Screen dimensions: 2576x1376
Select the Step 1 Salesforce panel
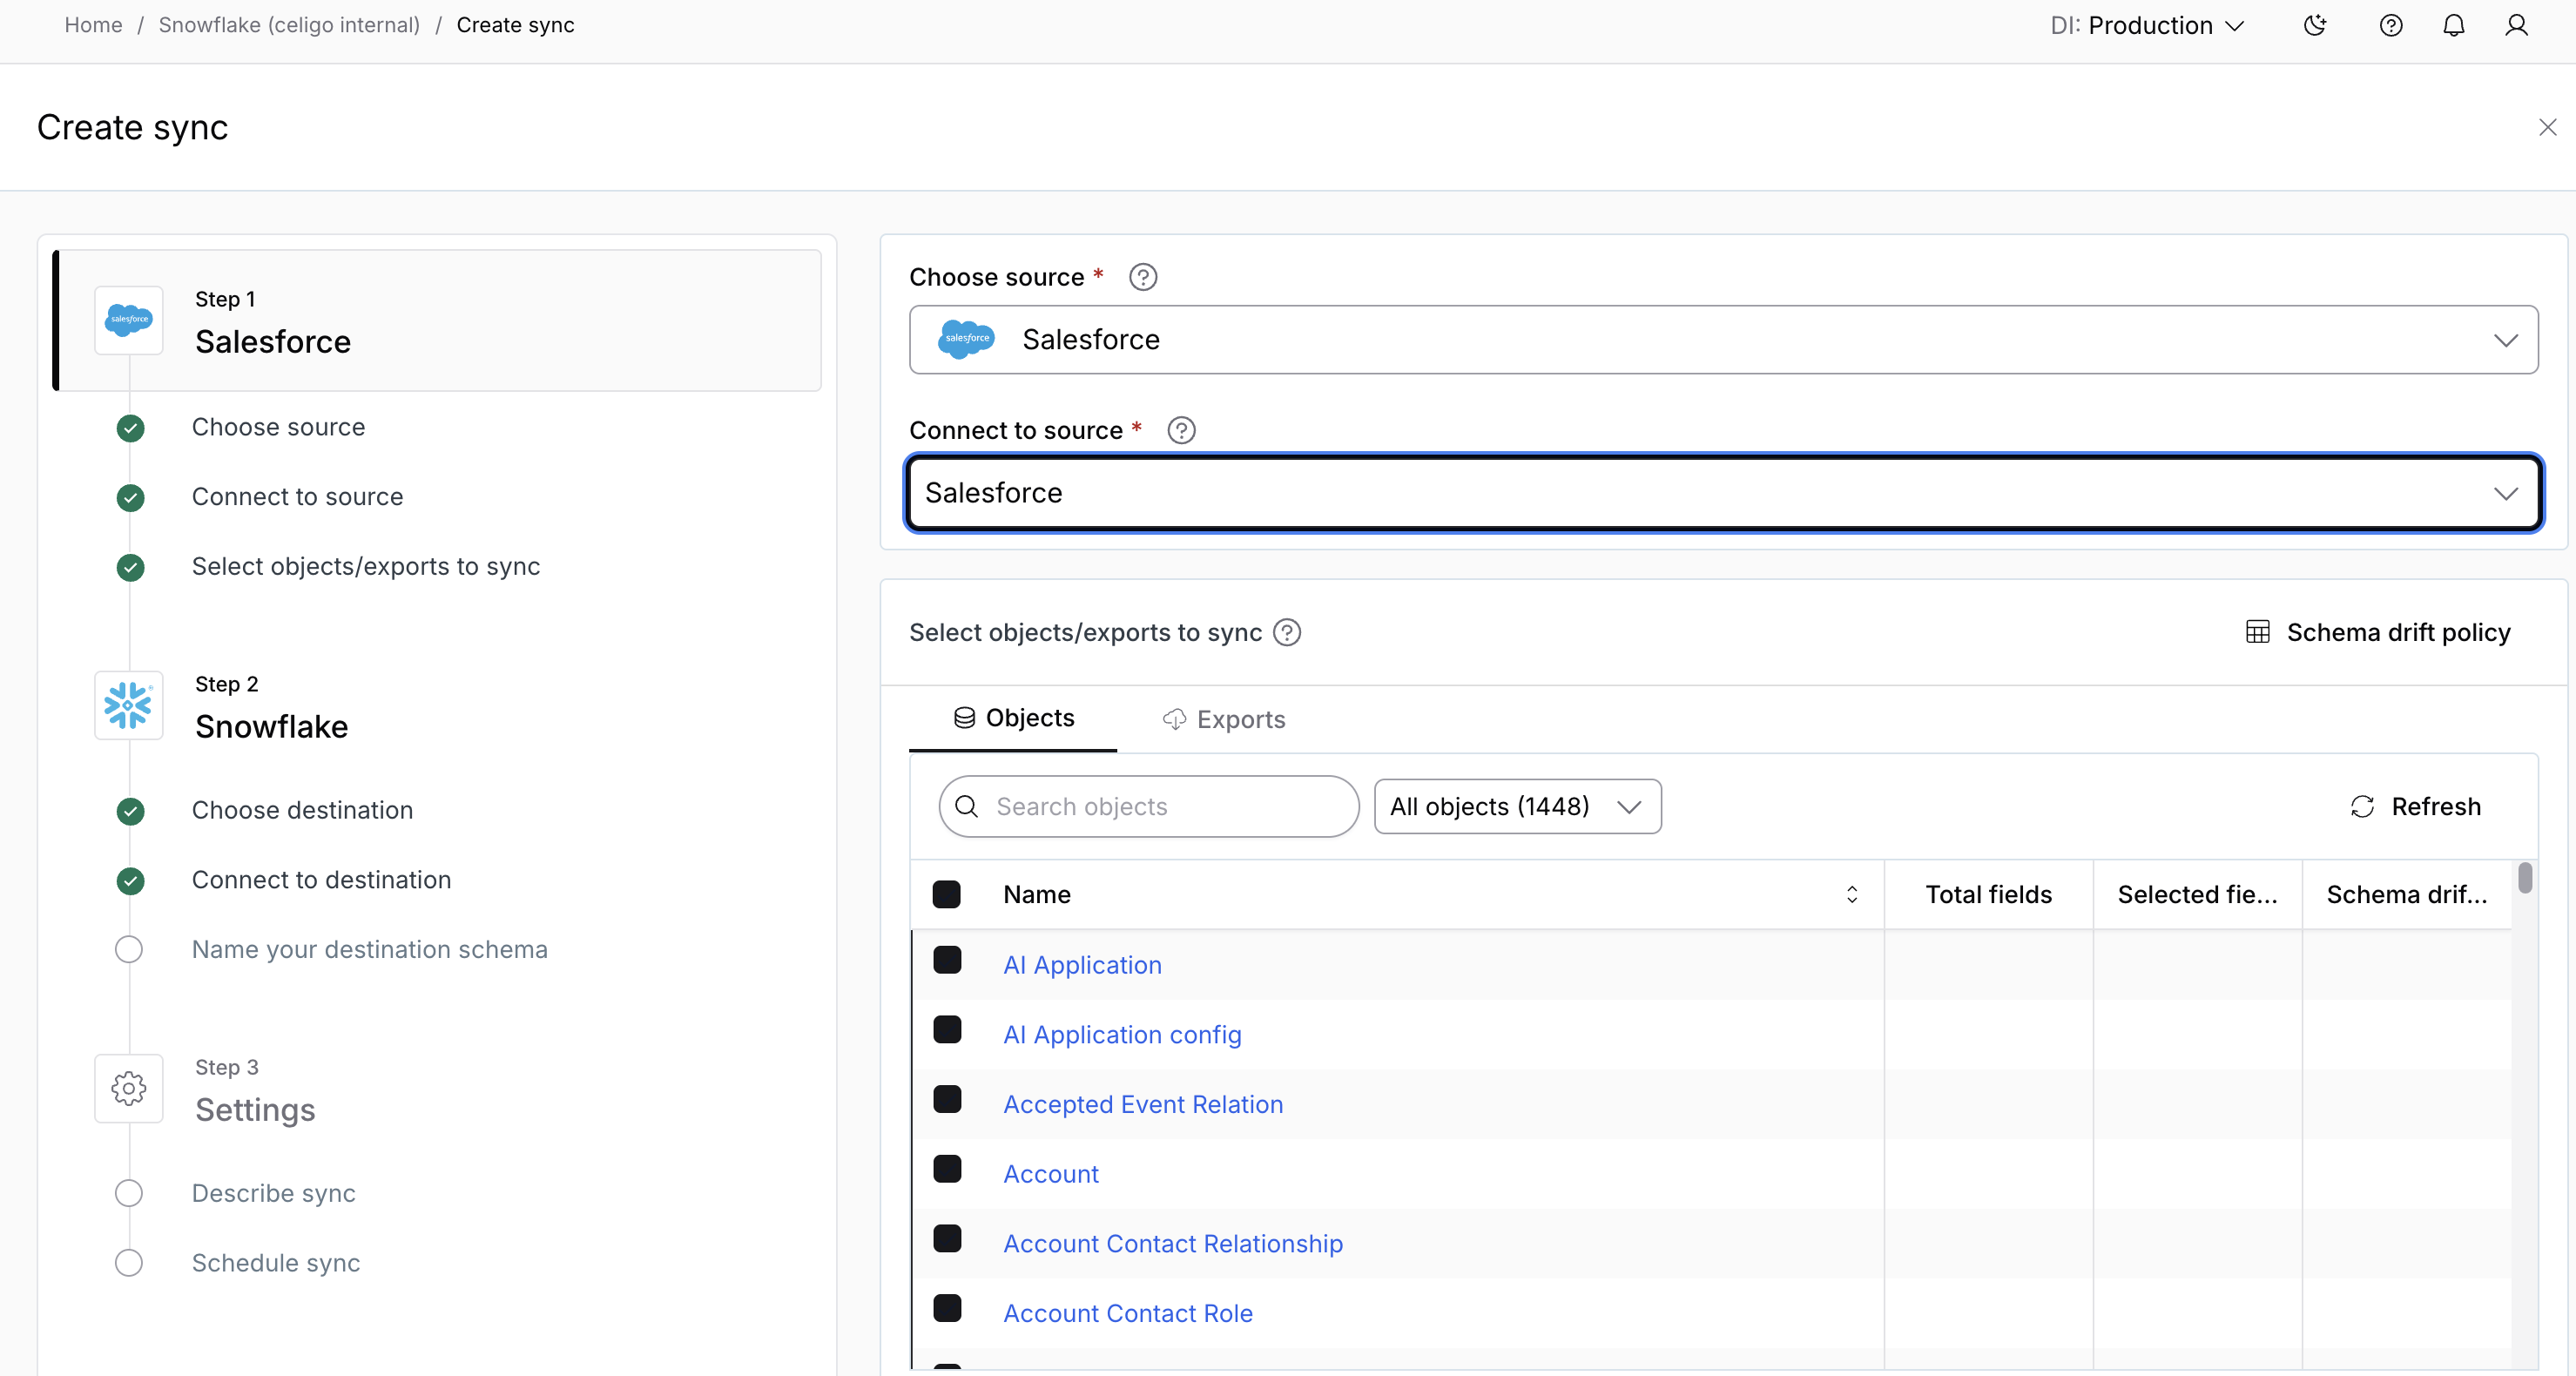438,321
